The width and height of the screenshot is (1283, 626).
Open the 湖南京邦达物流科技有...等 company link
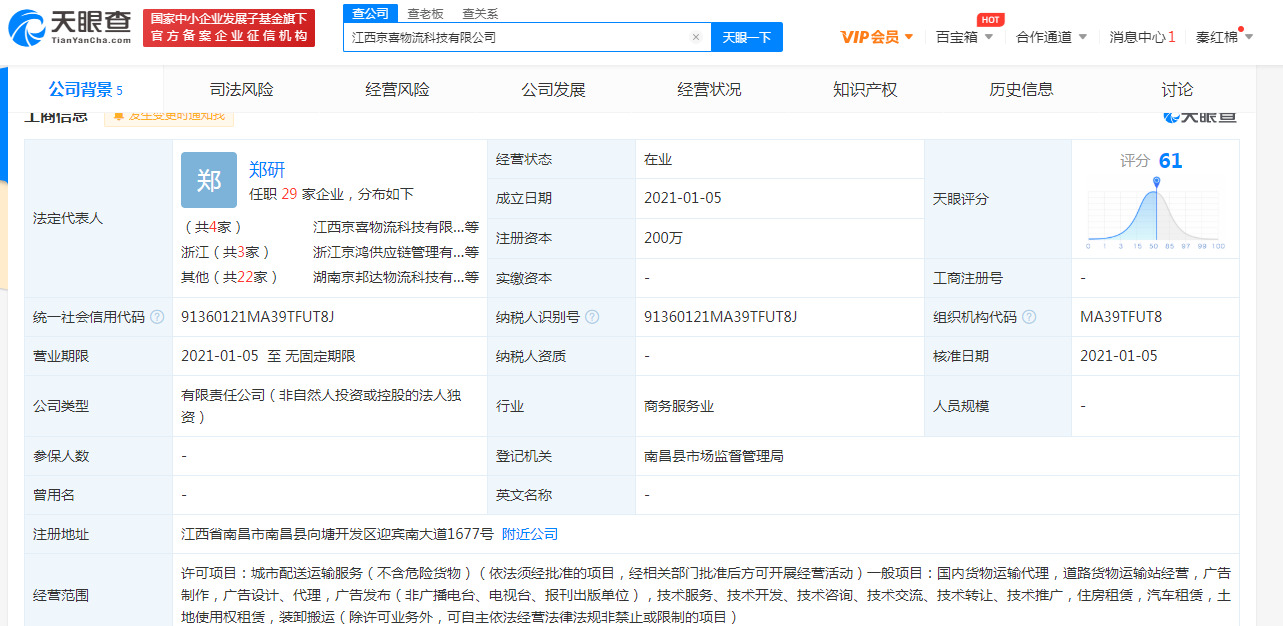[396, 277]
